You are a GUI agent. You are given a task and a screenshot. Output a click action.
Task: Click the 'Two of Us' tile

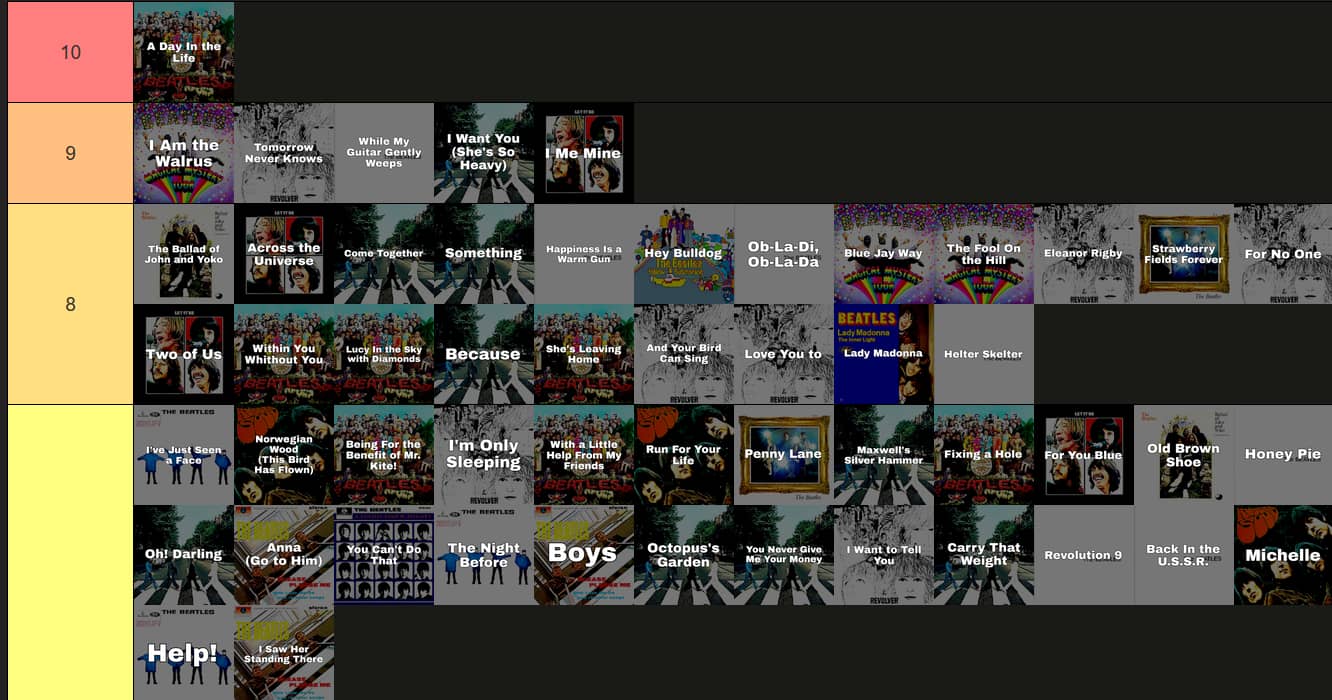click(x=184, y=354)
